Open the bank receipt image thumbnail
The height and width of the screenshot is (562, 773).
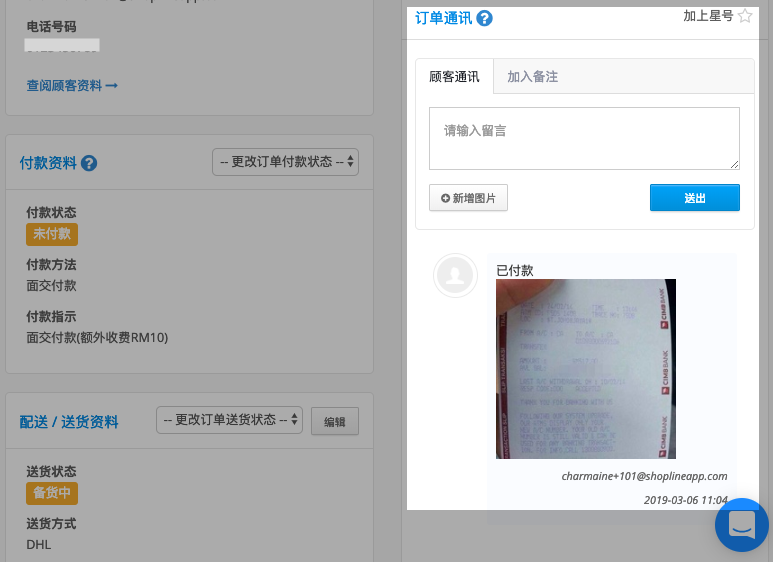click(586, 369)
